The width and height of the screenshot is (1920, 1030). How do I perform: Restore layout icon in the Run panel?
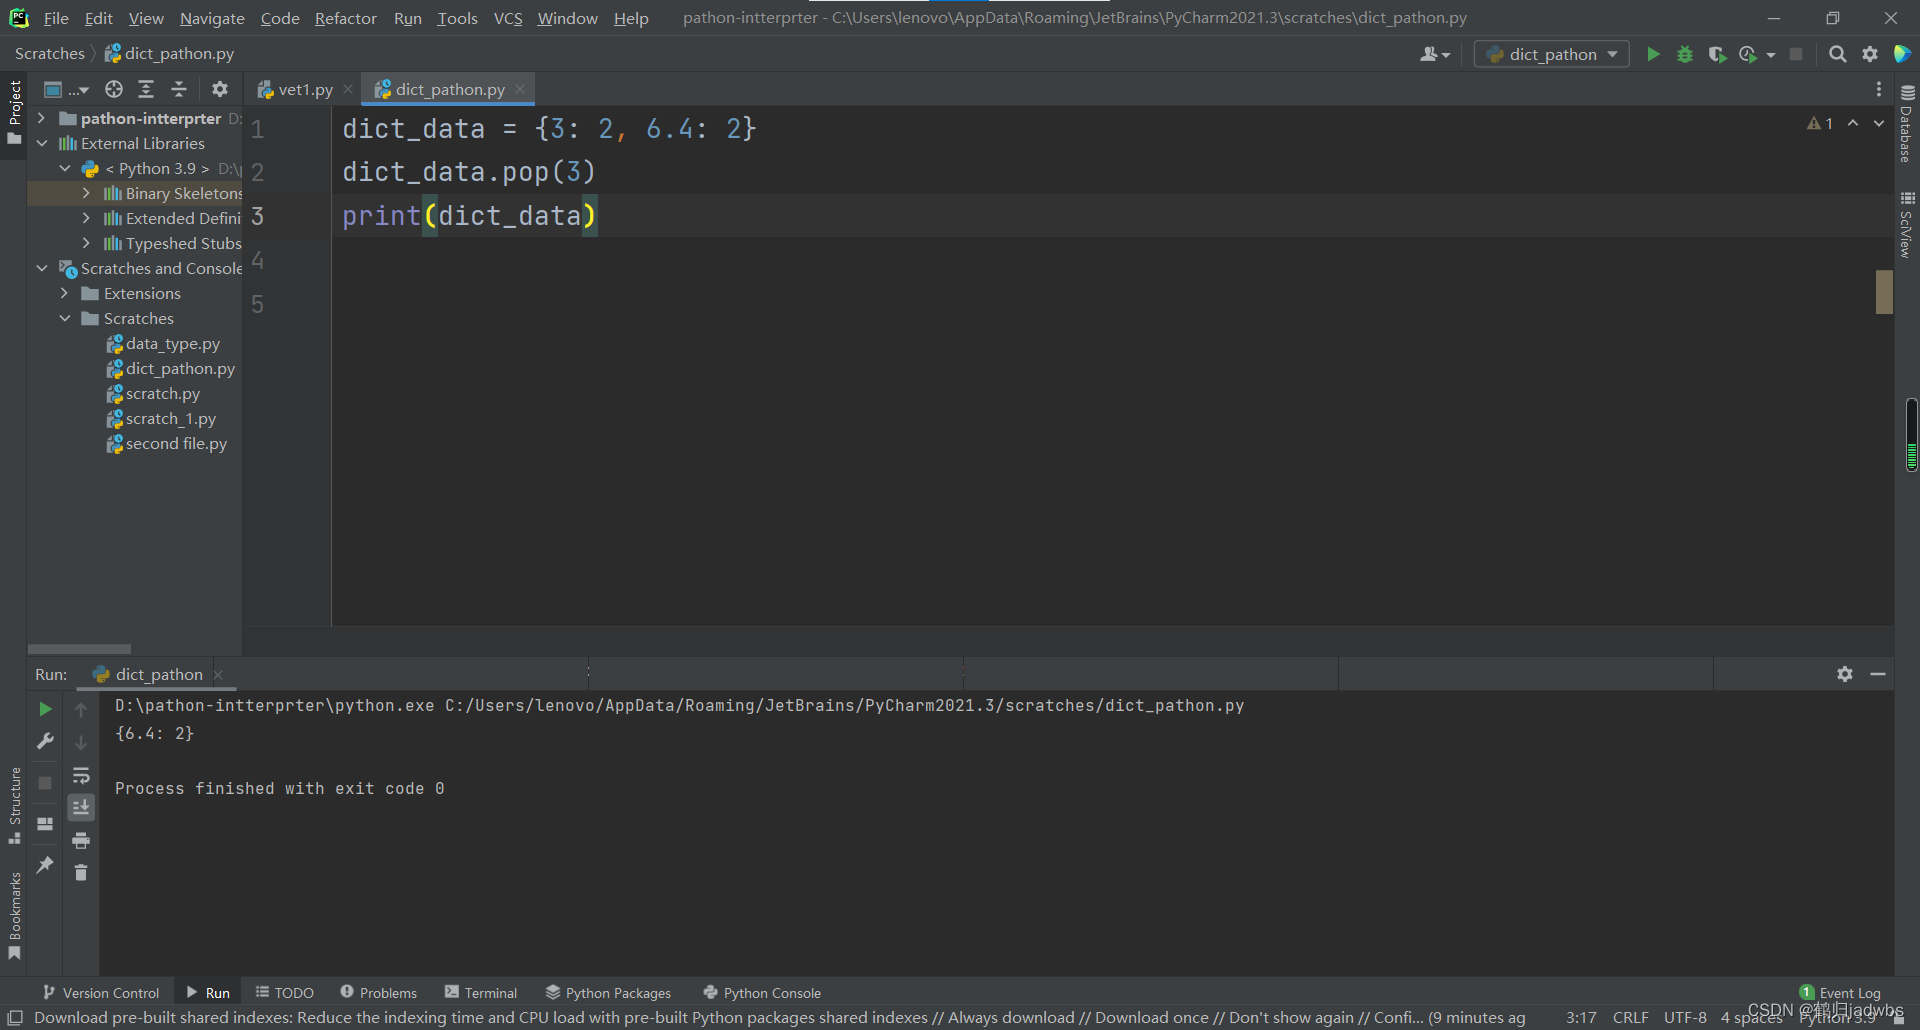pos(45,824)
